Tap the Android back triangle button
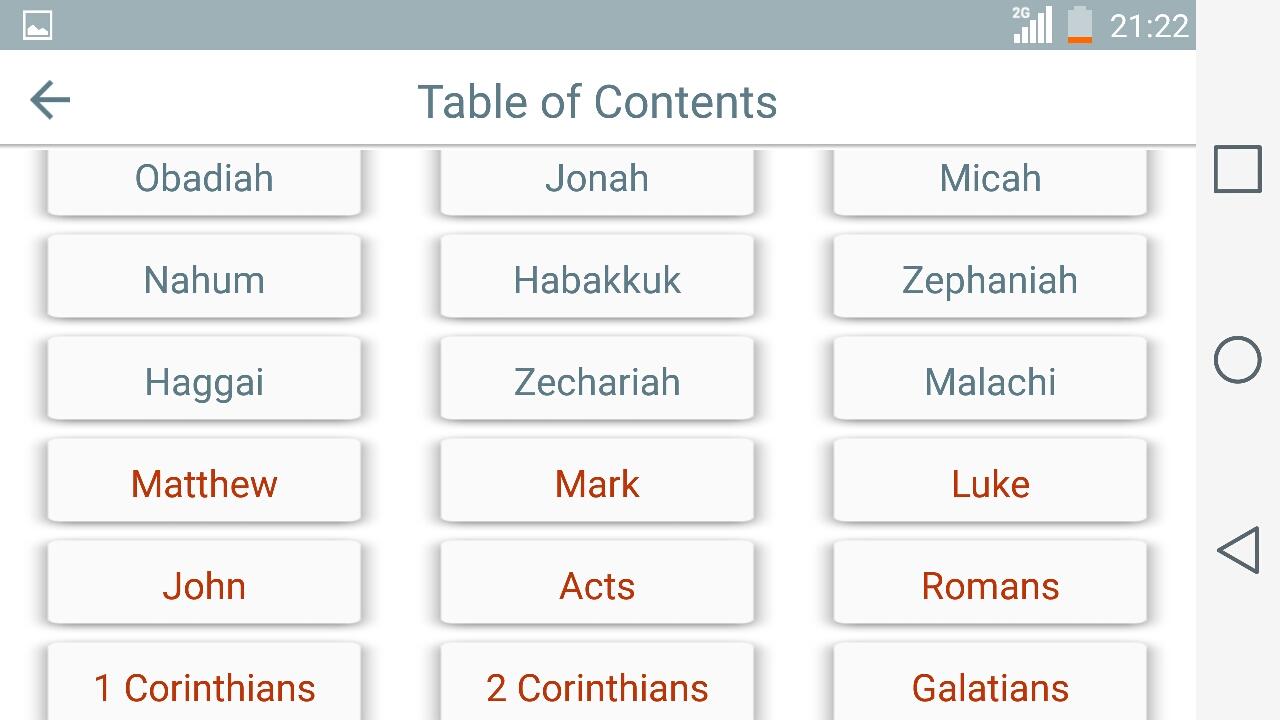This screenshot has width=1280, height=720. (x=1238, y=551)
